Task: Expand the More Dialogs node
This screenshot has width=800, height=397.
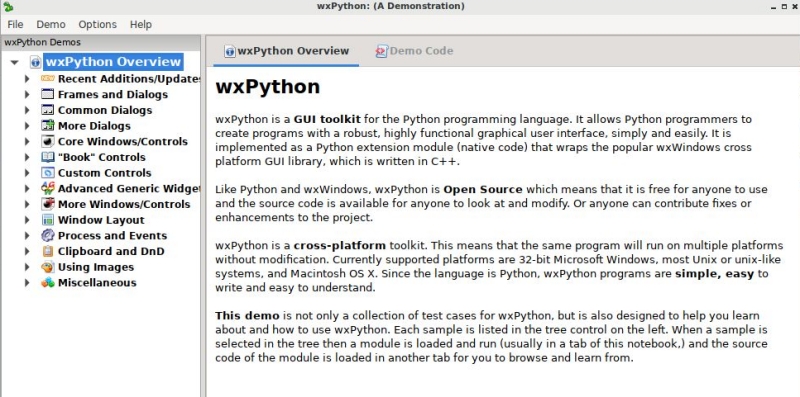Action: (27, 126)
